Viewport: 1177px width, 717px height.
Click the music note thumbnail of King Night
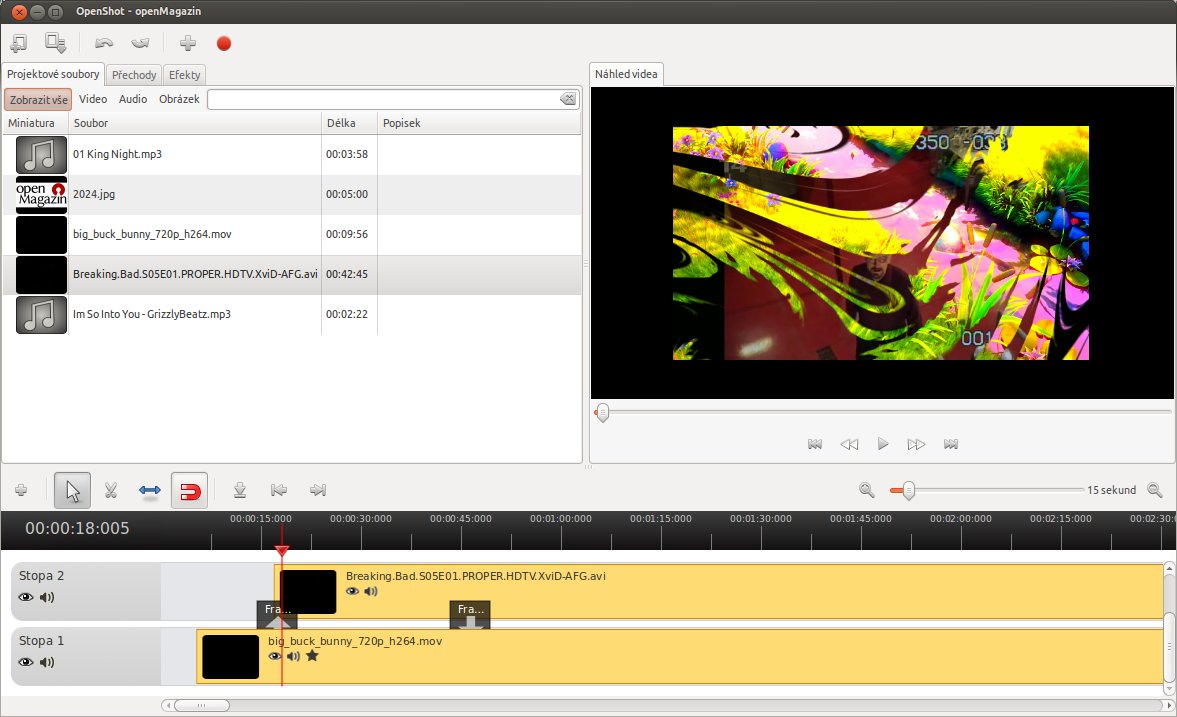pyautogui.click(x=41, y=155)
